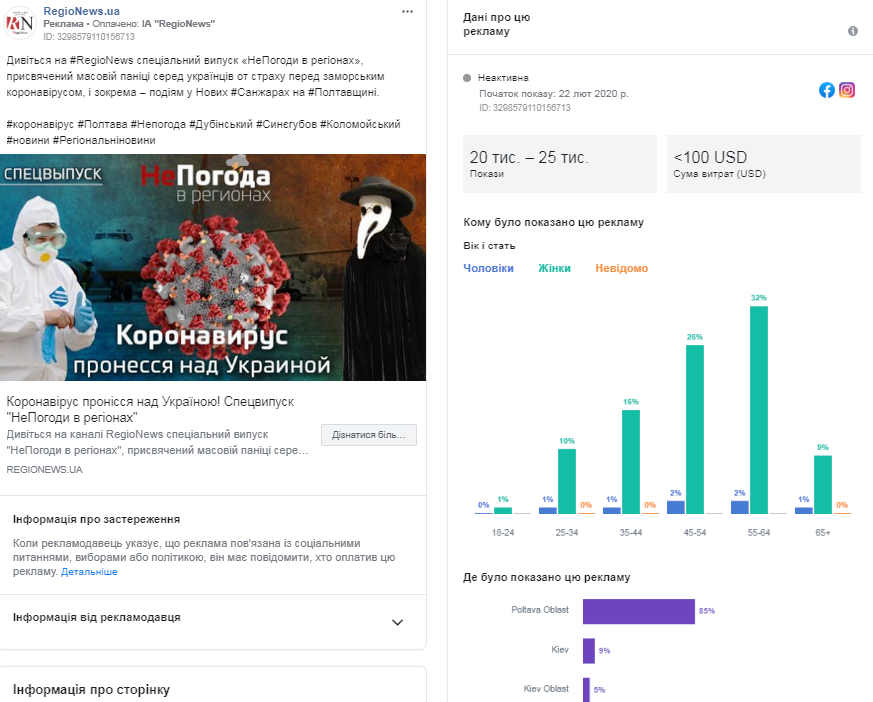Click the Kiev 9% bar
The height and width of the screenshot is (702, 873).
(x=588, y=651)
